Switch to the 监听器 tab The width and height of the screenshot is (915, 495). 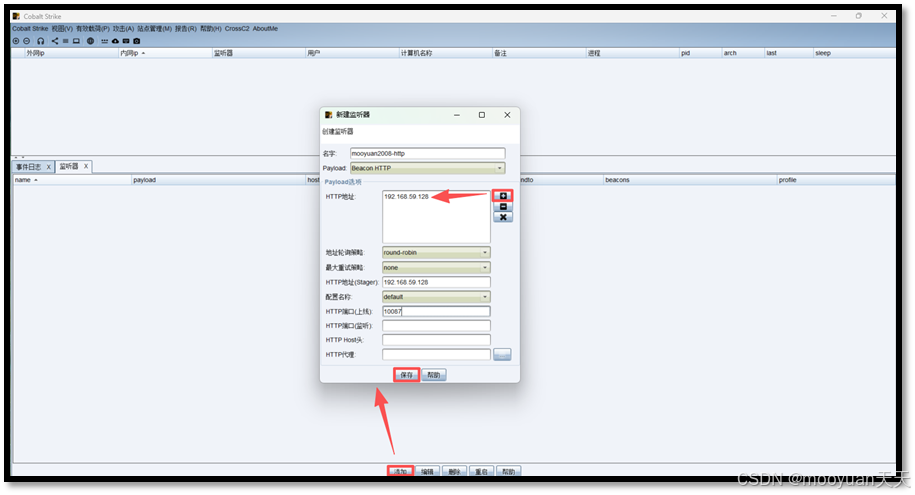coord(69,166)
